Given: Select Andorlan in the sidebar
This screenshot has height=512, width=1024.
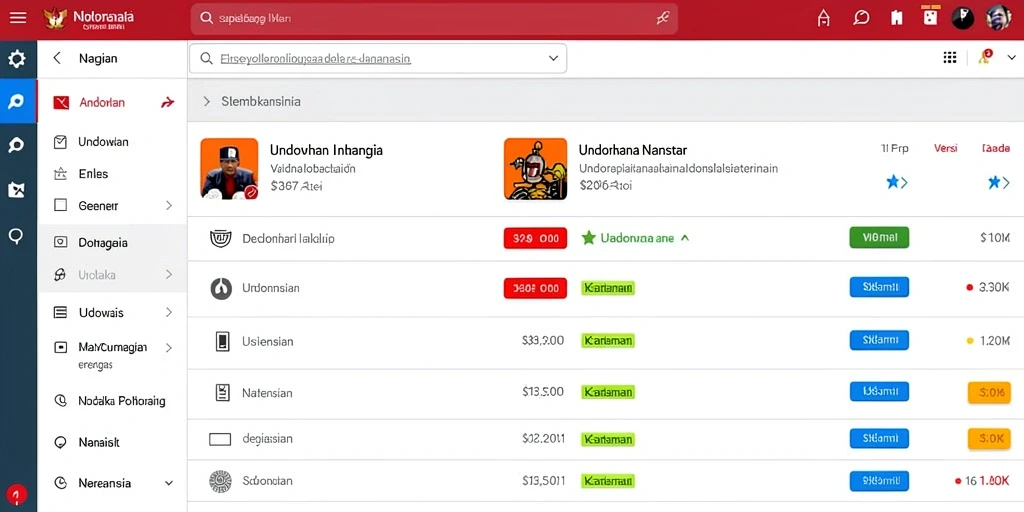Looking at the screenshot, I should point(102,103).
